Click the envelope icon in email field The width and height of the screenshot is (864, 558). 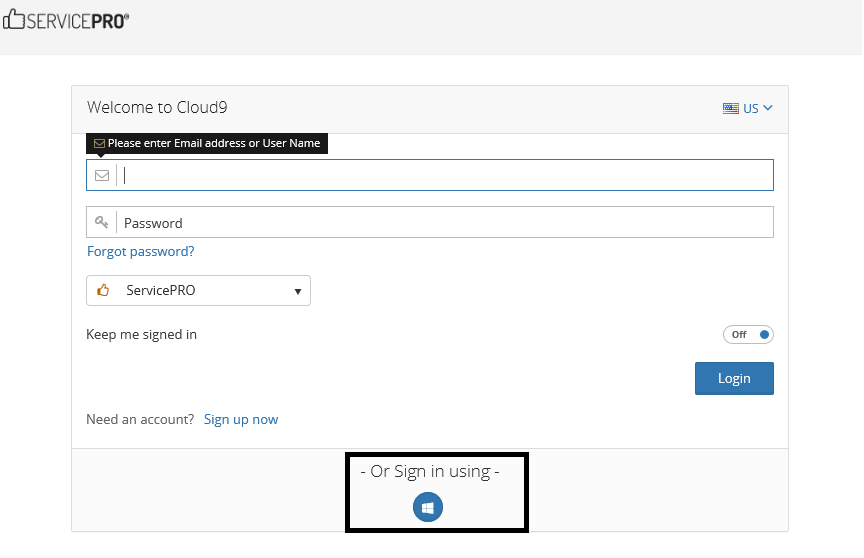click(102, 175)
